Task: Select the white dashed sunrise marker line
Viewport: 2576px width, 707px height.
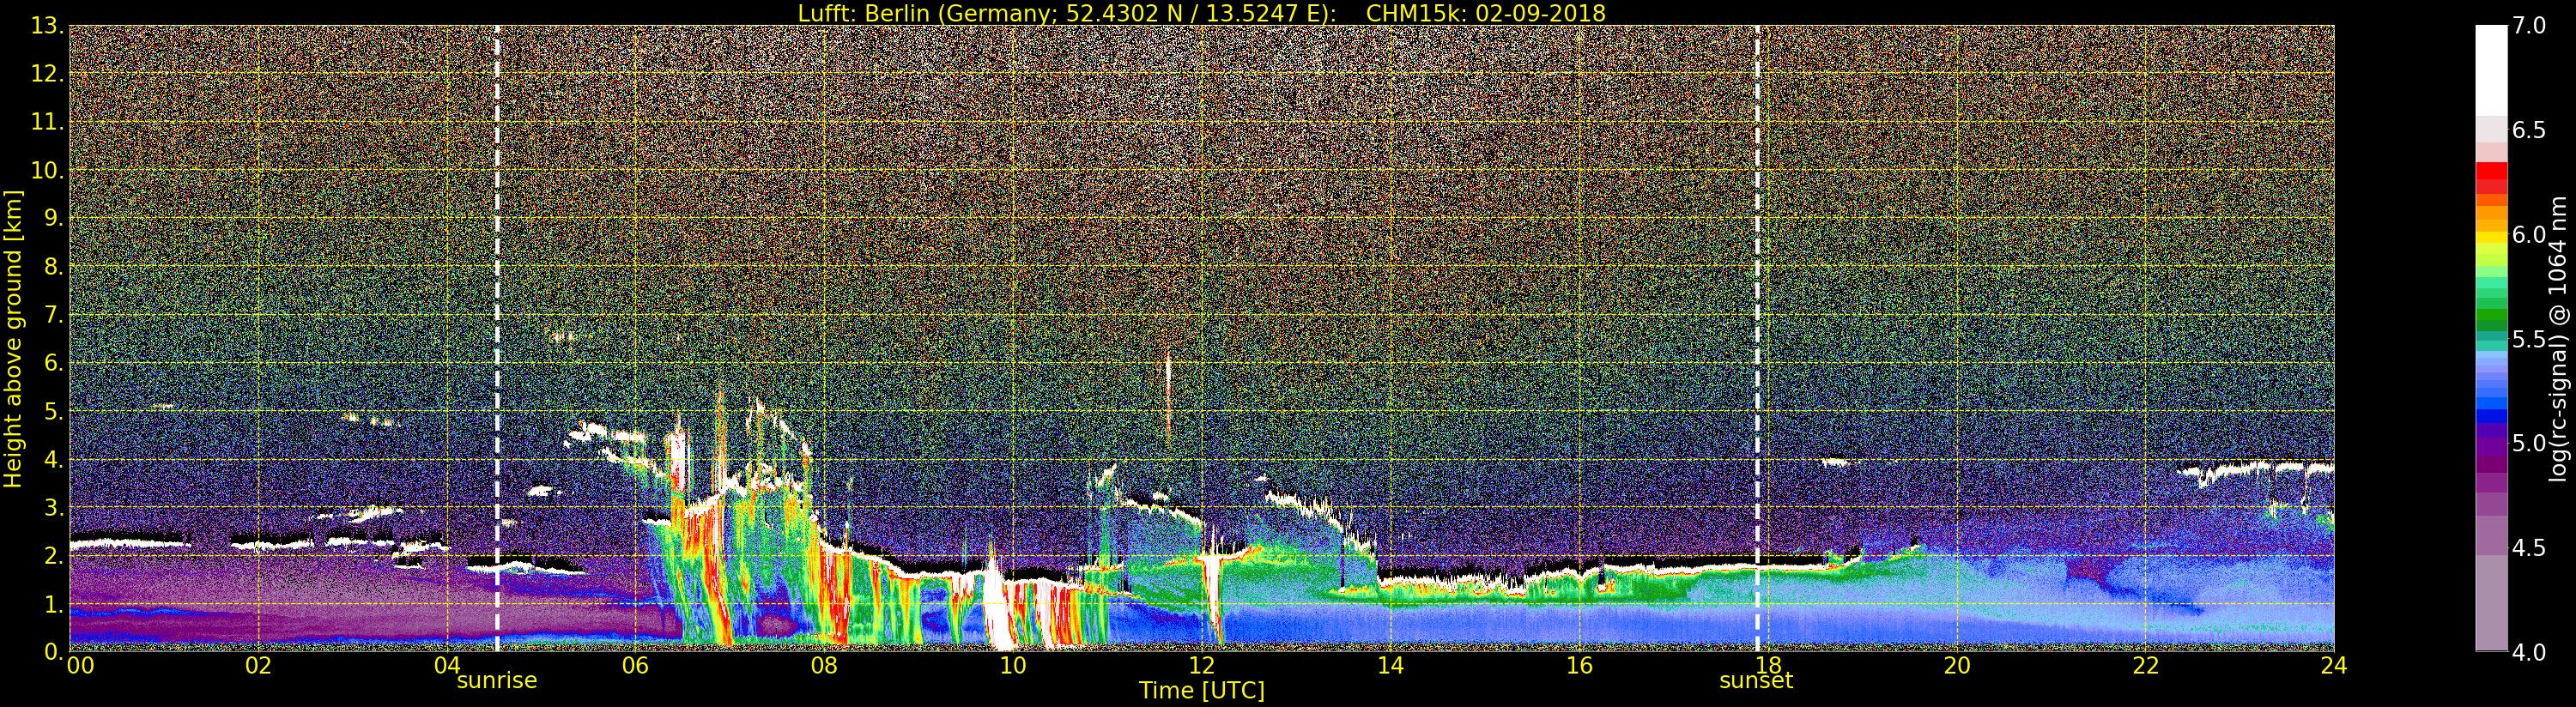Action: tap(497, 338)
